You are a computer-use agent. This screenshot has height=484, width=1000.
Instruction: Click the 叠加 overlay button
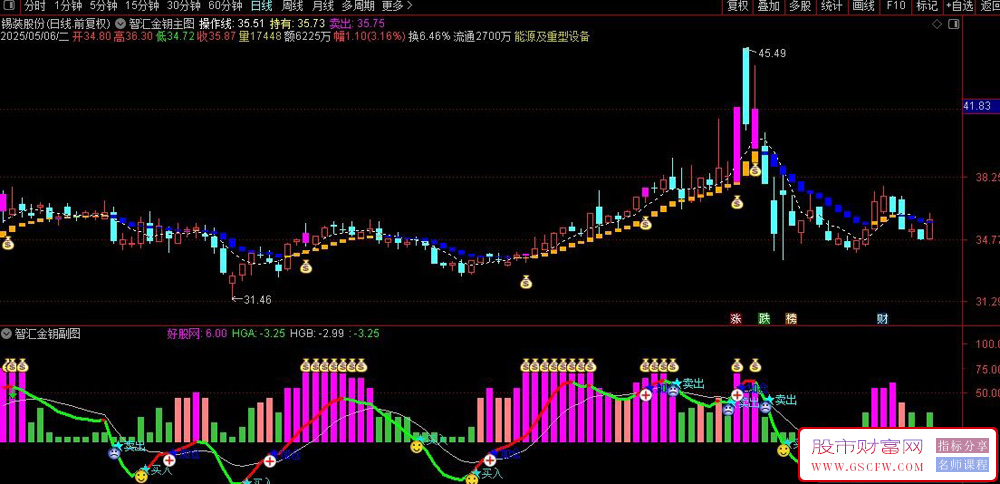coord(768,6)
